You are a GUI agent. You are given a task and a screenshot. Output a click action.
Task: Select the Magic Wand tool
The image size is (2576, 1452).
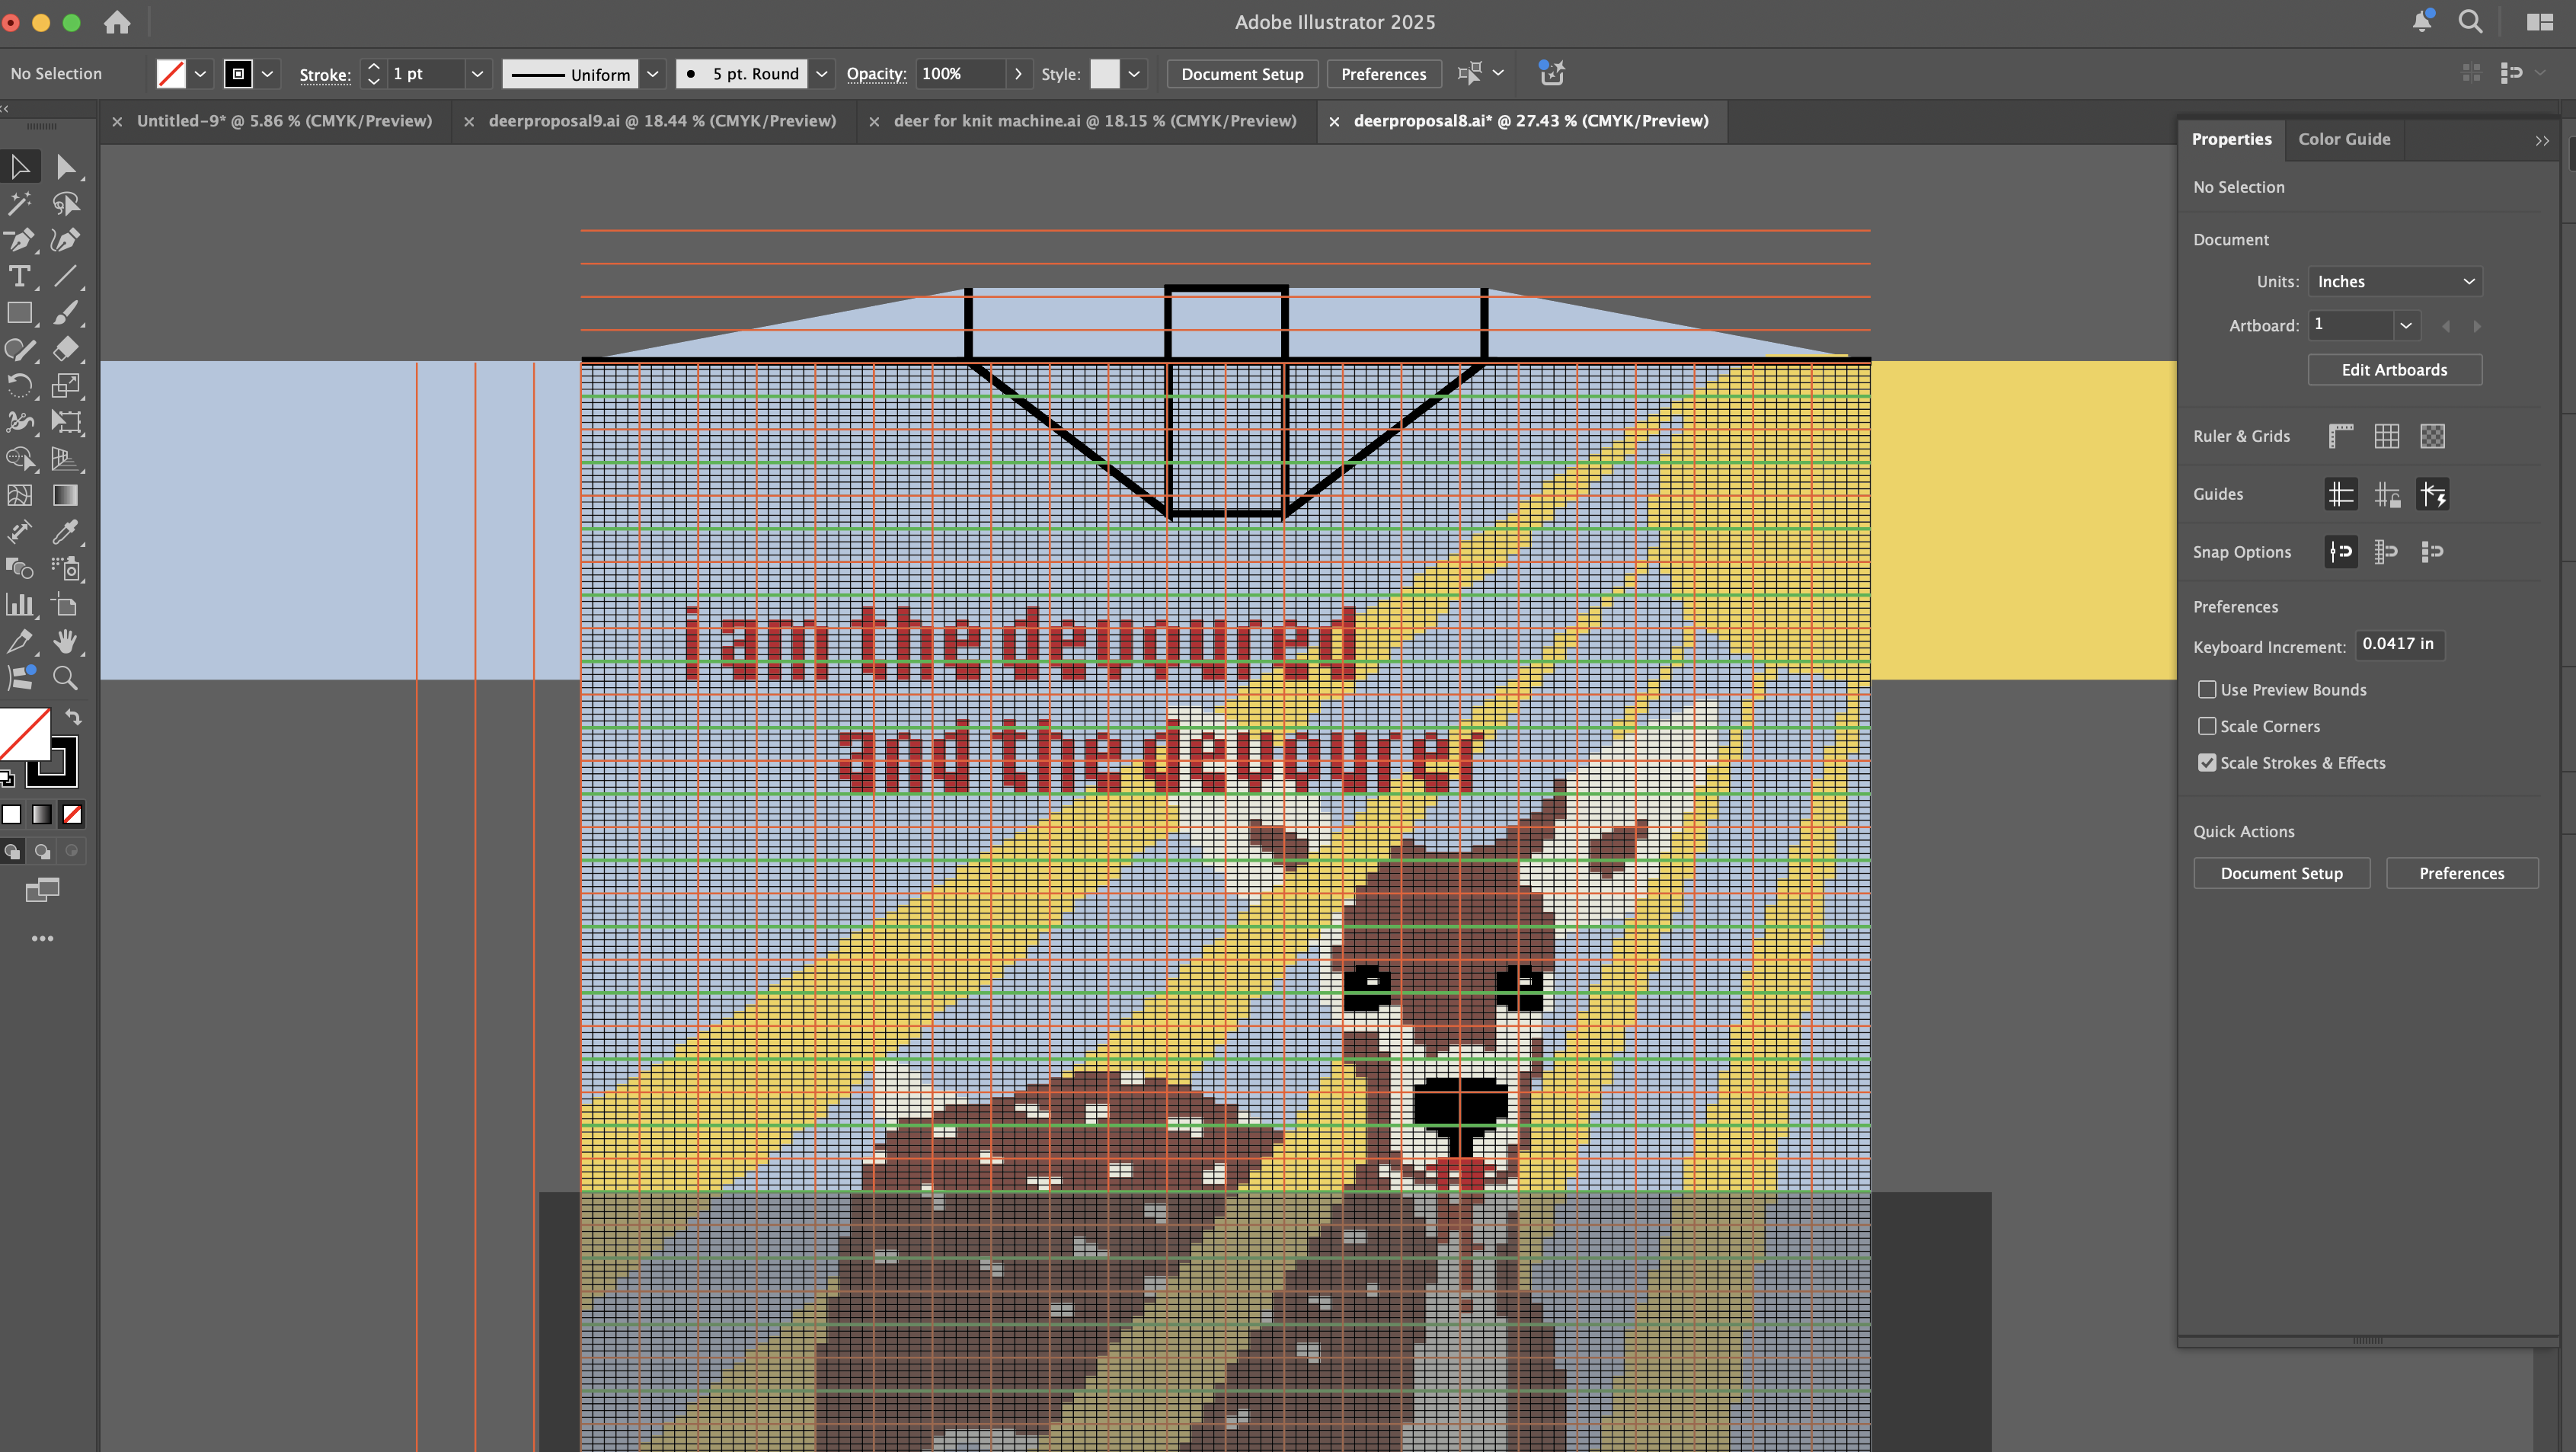(19, 204)
